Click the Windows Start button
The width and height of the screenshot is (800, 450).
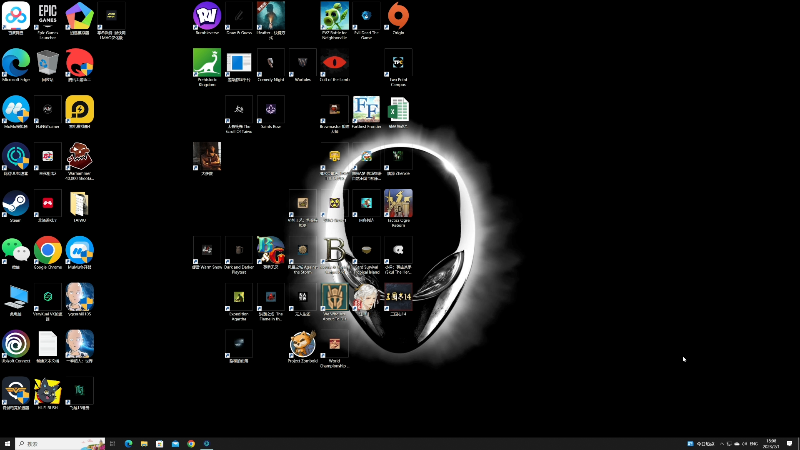pyautogui.click(x=7, y=444)
